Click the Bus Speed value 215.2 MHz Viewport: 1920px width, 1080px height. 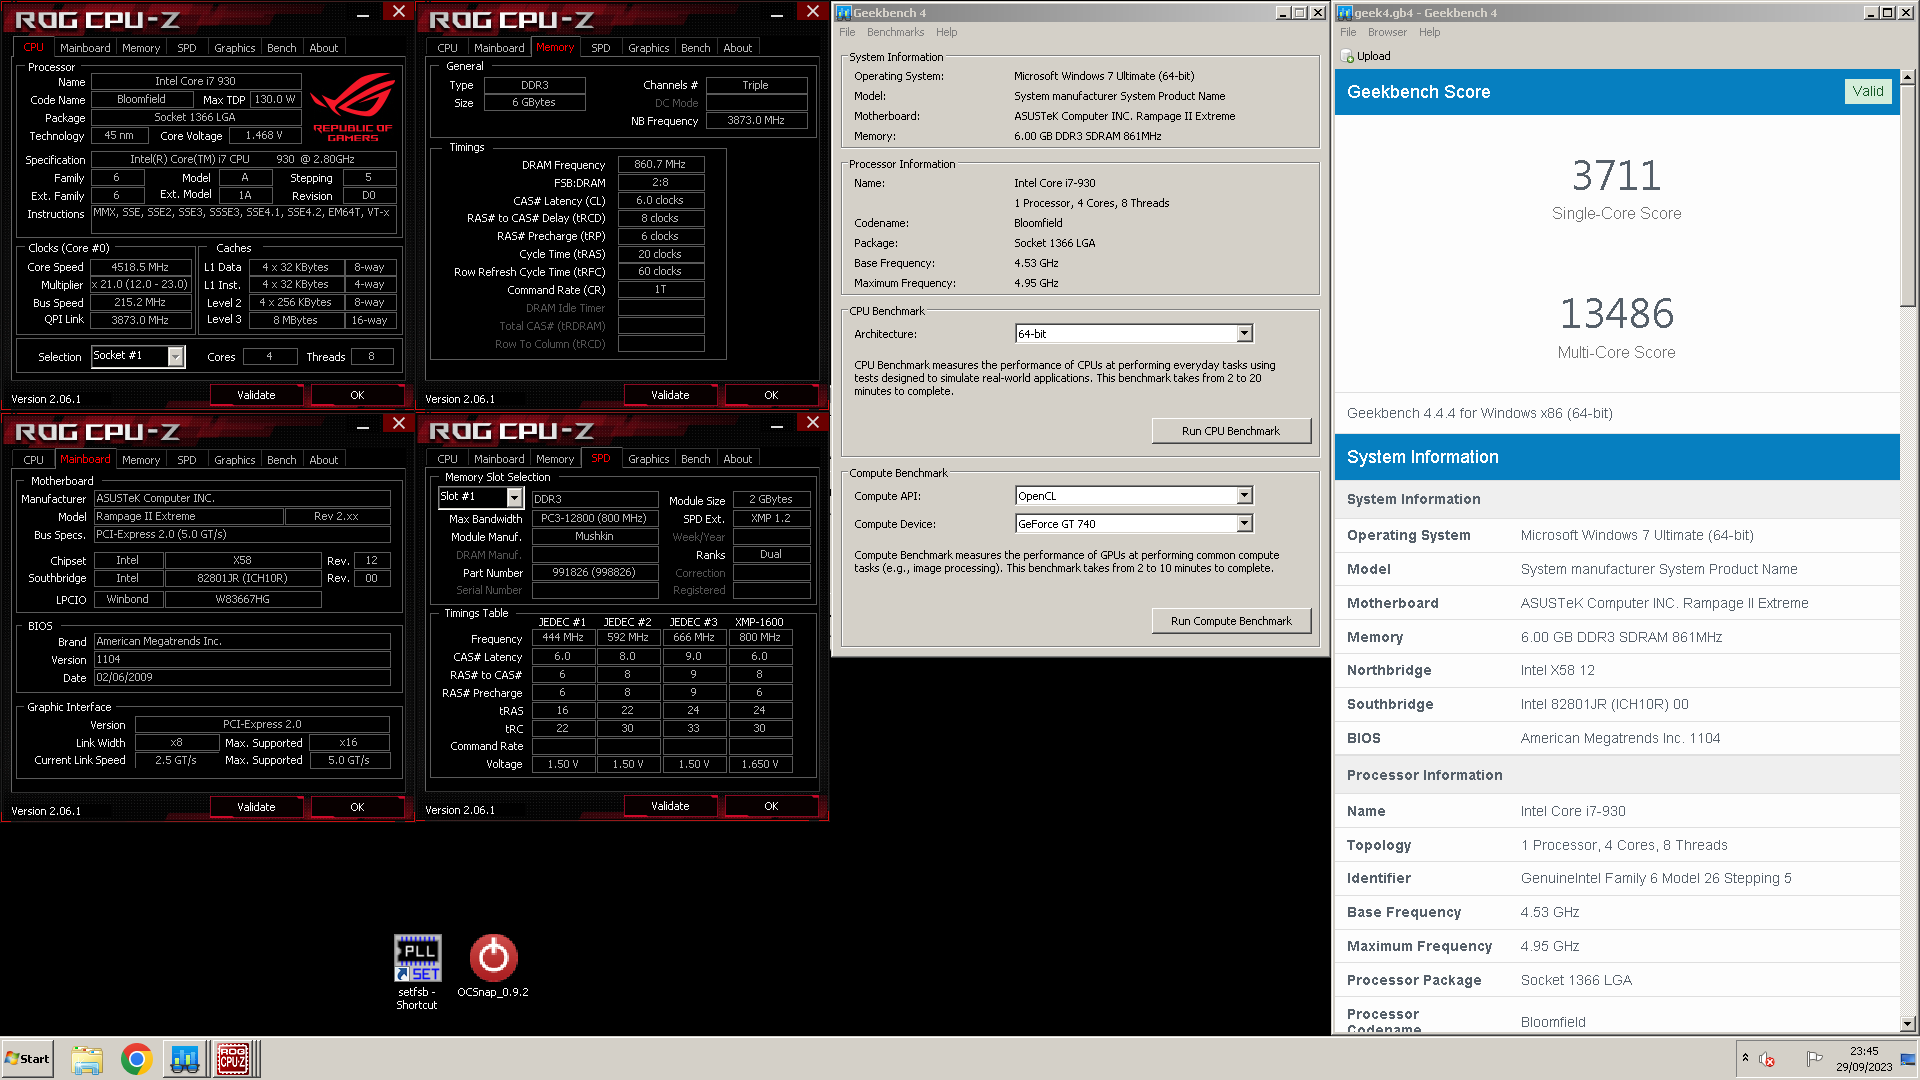point(140,302)
